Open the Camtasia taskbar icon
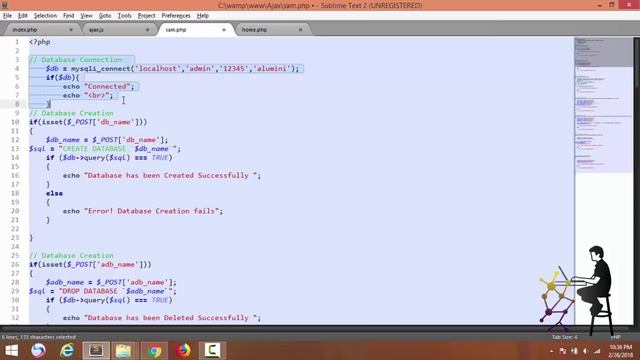This screenshot has width=640, height=360. (212, 351)
